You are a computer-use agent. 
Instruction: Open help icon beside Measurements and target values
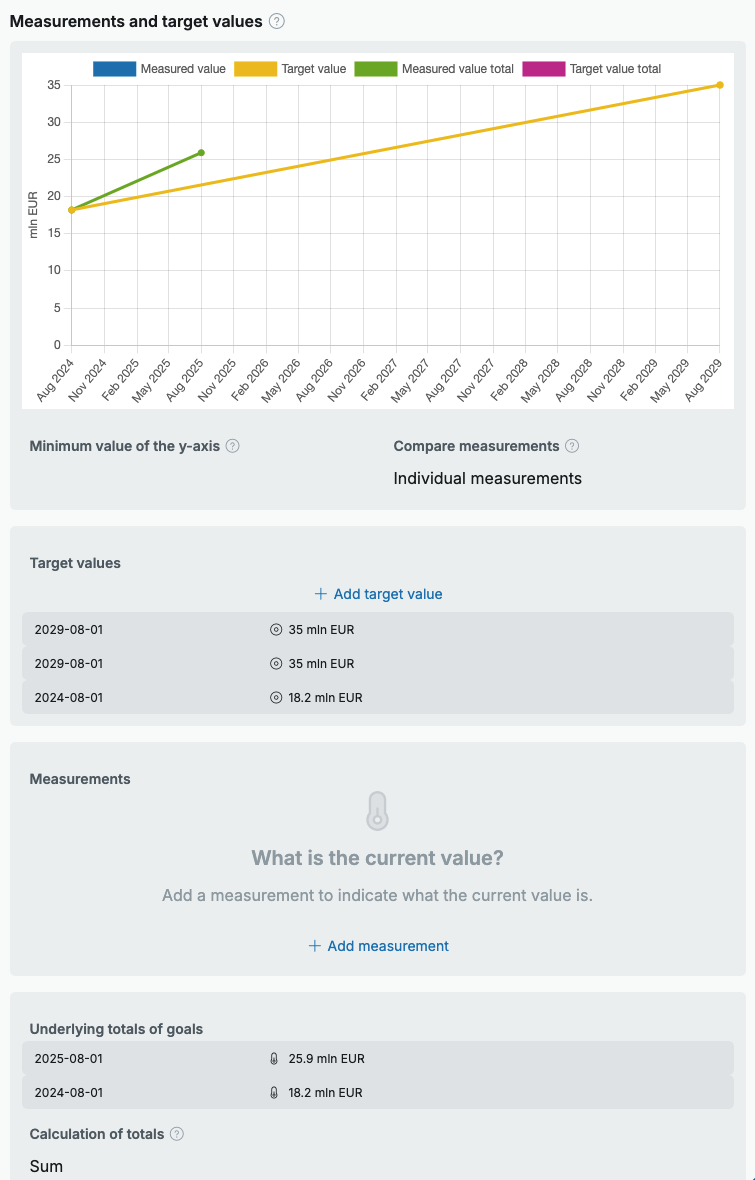[277, 21]
